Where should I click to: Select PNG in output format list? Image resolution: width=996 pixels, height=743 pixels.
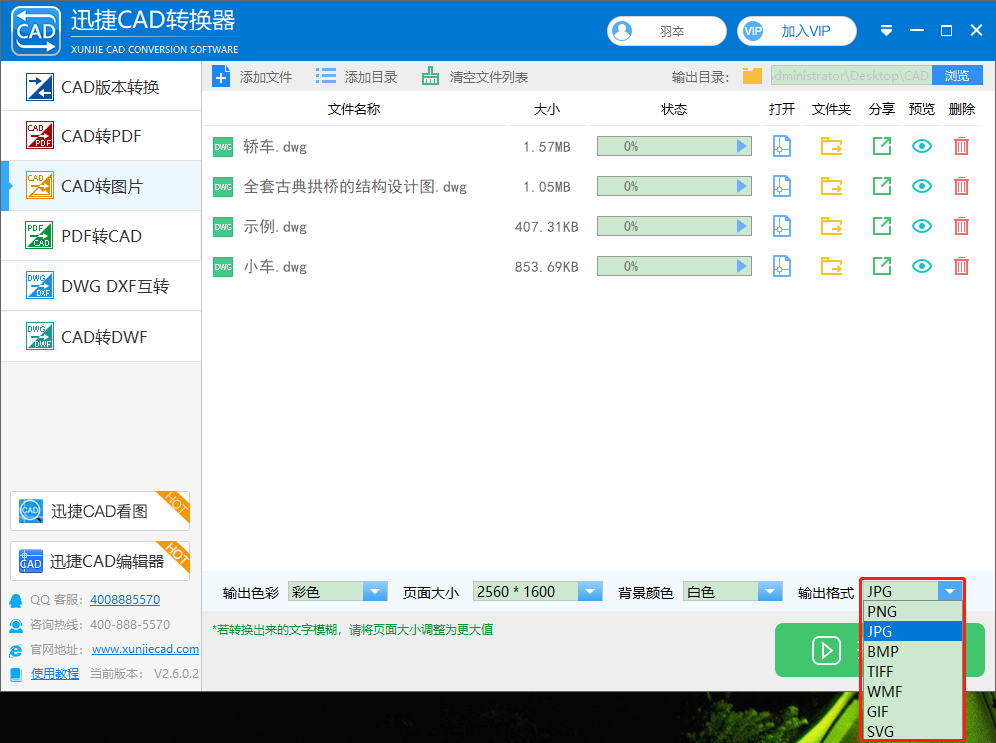tap(913, 612)
